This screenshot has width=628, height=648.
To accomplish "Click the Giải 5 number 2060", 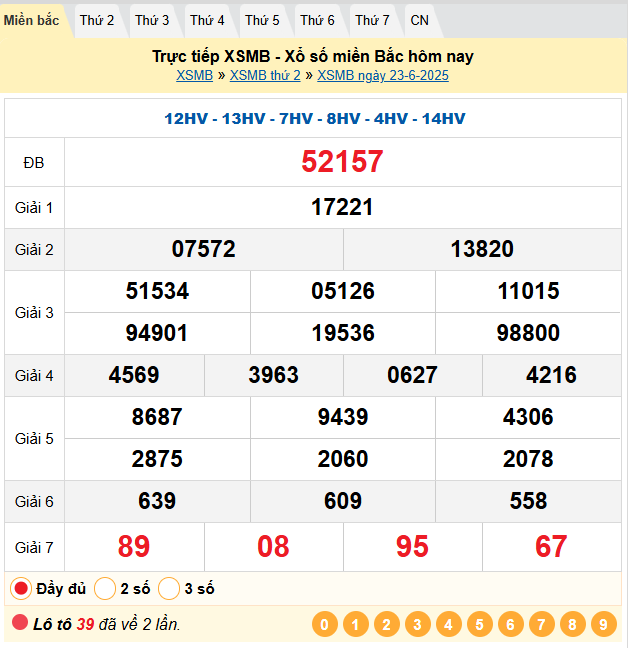I will (x=343, y=459).
